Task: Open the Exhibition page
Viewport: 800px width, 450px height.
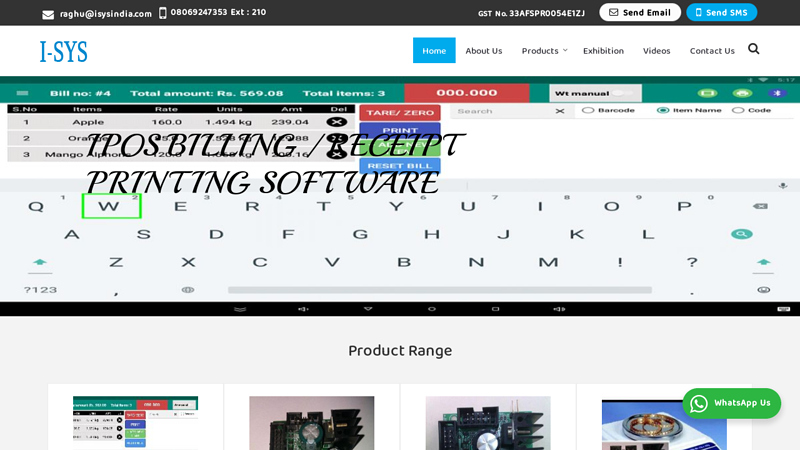Action: click(603, 51)
